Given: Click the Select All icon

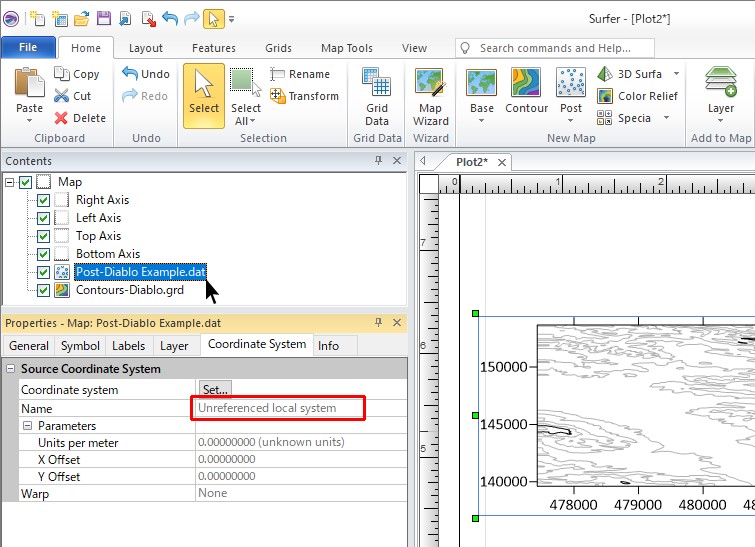Looking at the screenshot, I should click(246, 82).
